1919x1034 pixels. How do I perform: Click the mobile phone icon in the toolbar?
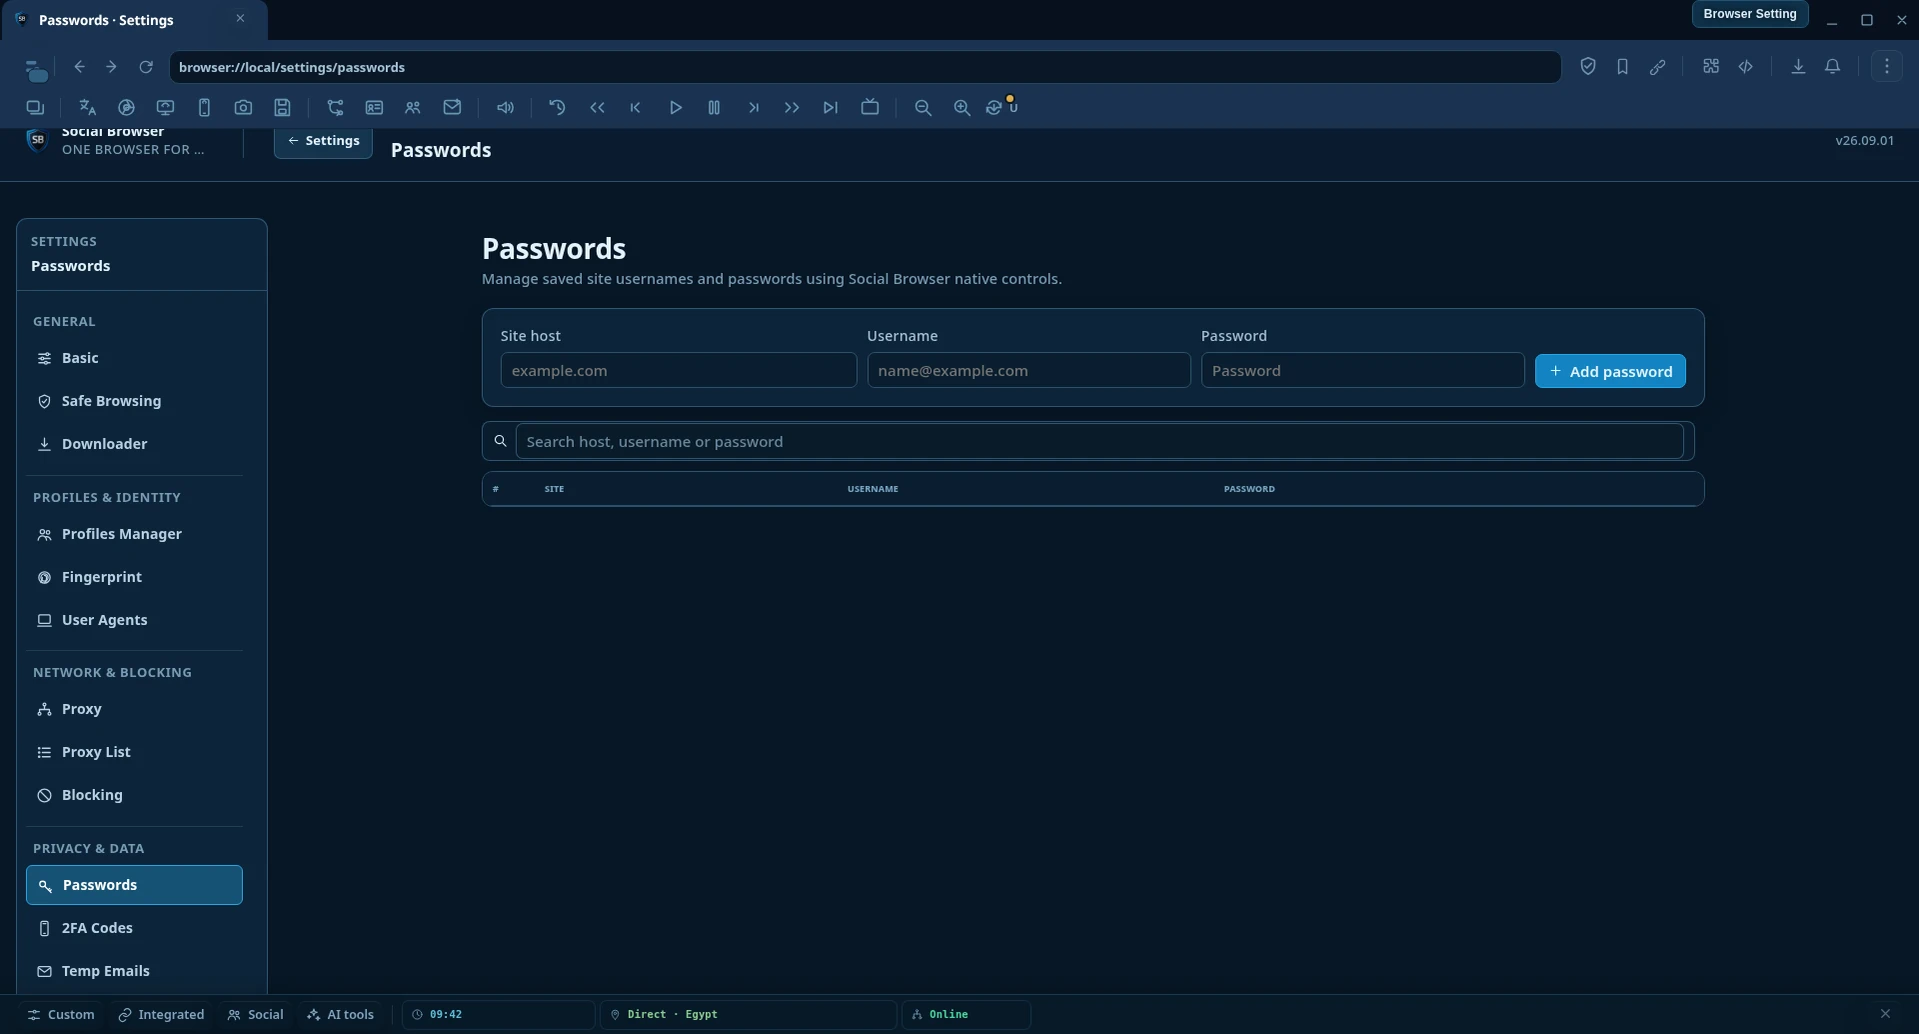[204, 107]
